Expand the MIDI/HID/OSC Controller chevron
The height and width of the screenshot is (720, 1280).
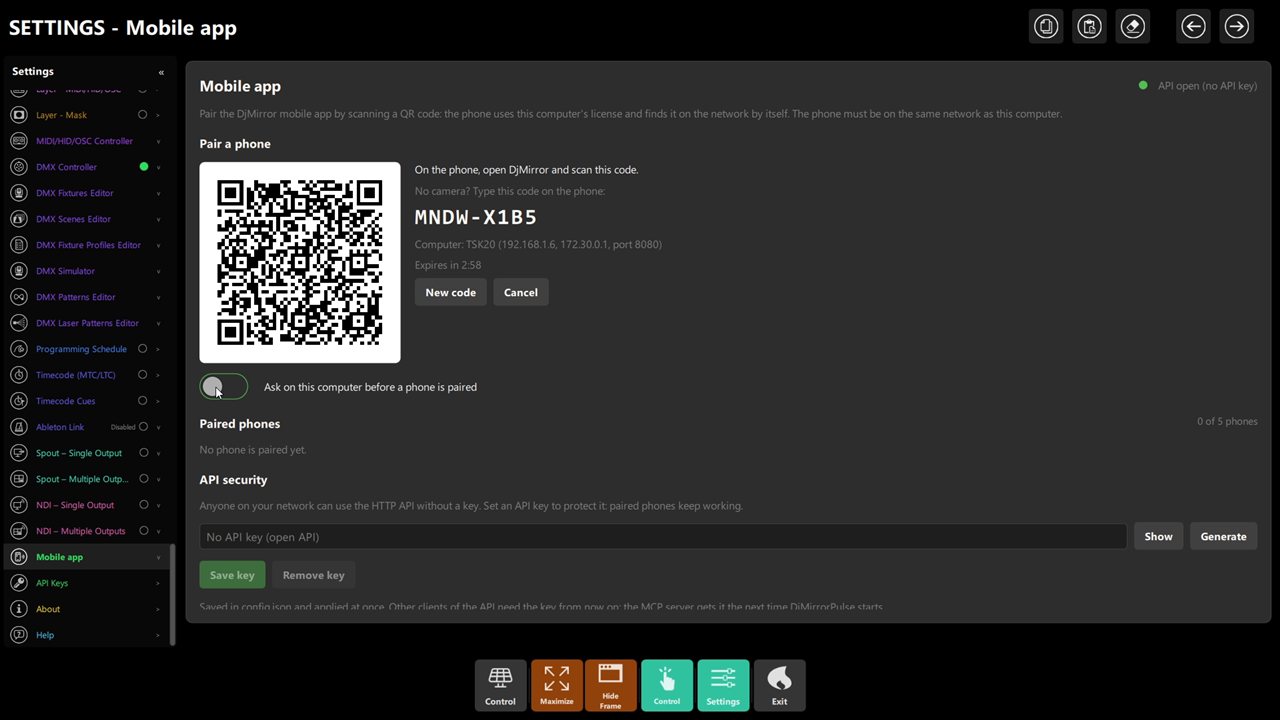coord(158,141)
